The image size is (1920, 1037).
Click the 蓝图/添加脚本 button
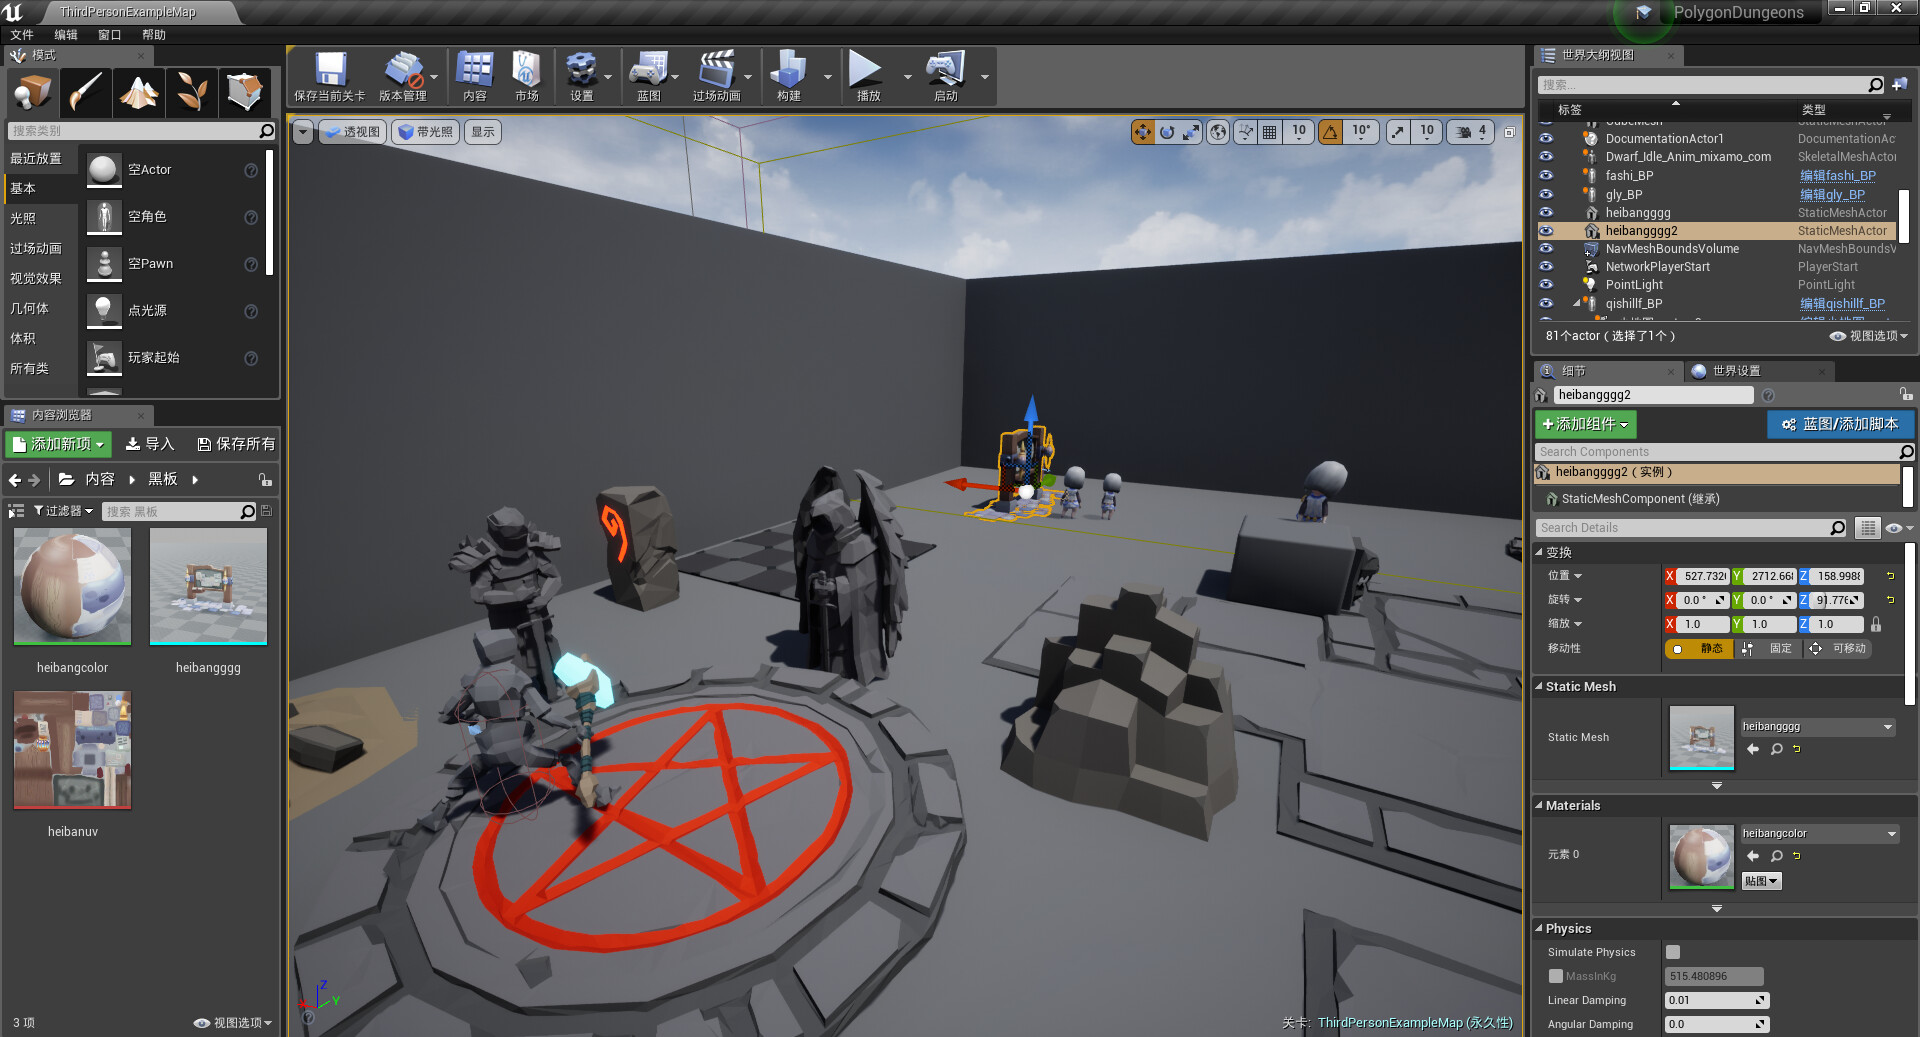(x=1840, y=425)
